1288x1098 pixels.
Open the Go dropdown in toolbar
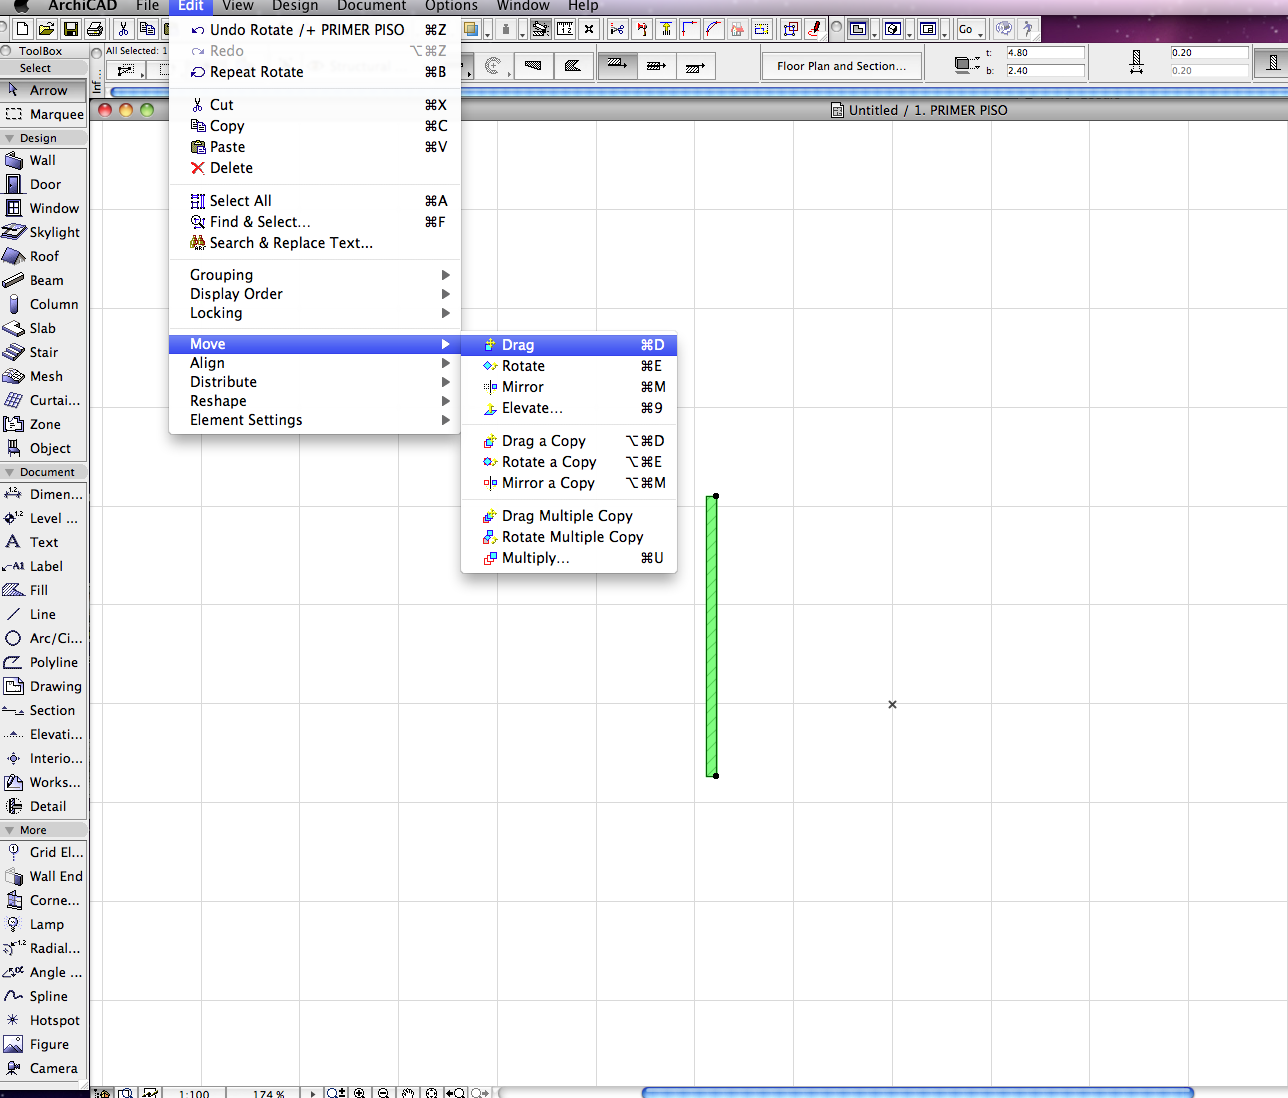970,29
